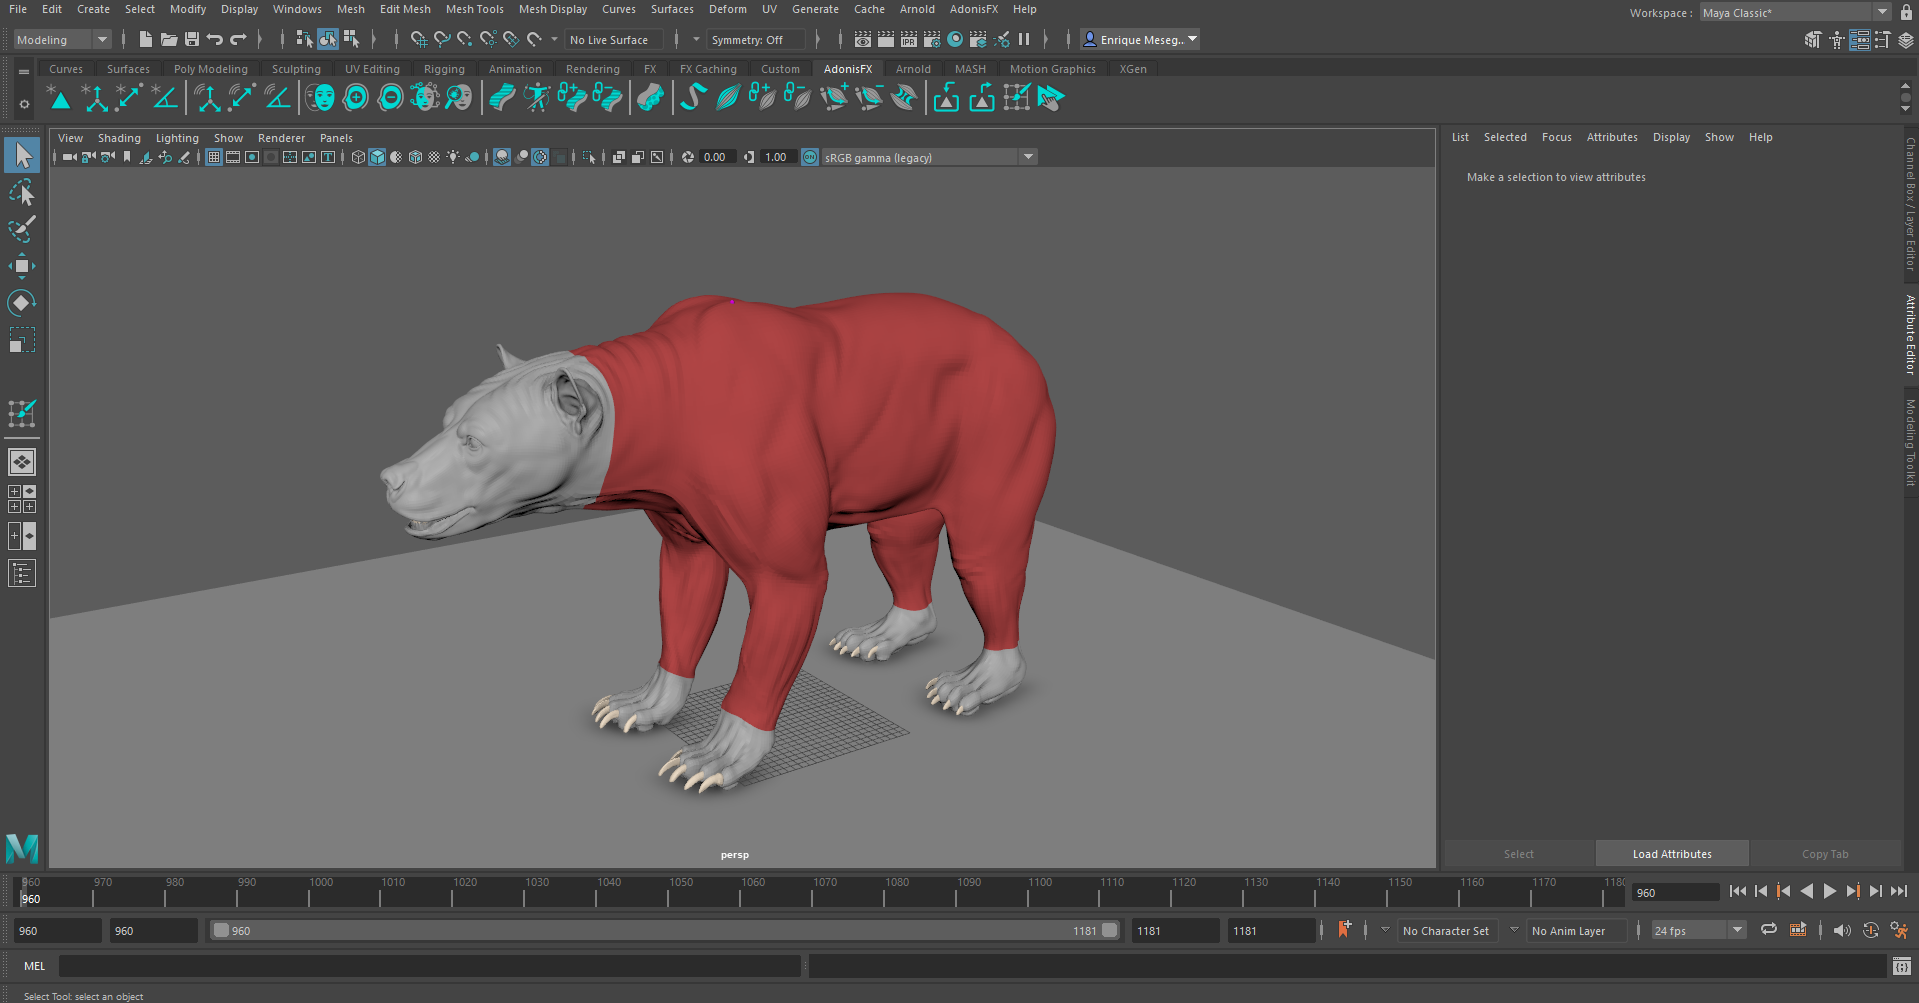1919x1003 pixels.
Task: Activate the Rotate tool
Action: pos(21,303)
